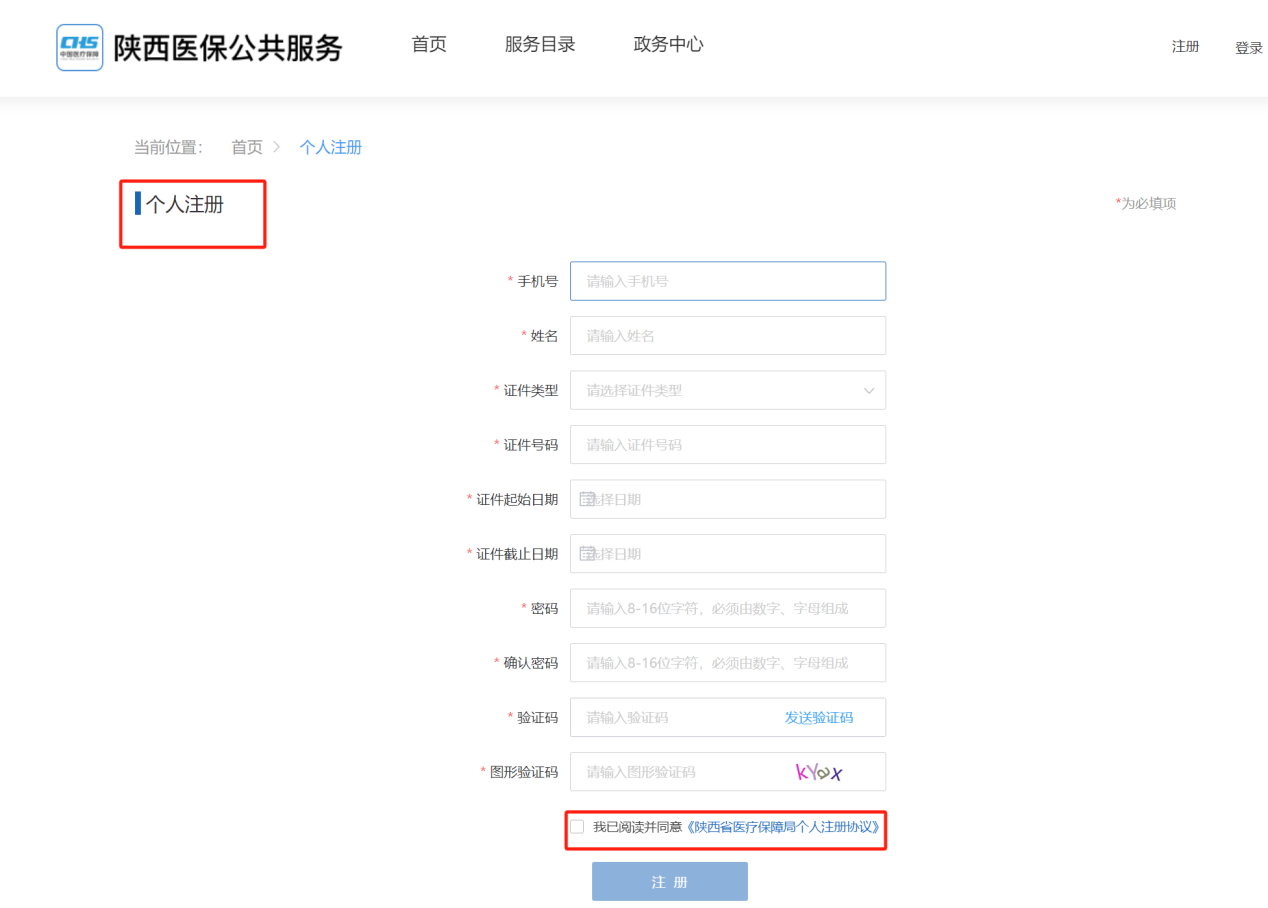The height and width of the screenshot is (908, 1268).
Task: Focus the 手机号 input field
Action: [727, 282]
